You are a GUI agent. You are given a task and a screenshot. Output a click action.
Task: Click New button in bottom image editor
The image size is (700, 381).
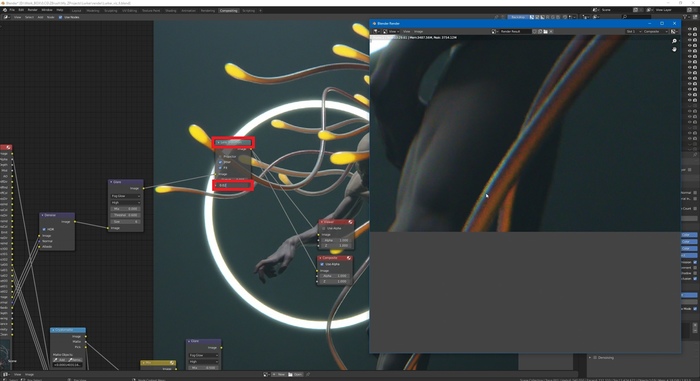point(279,374)
